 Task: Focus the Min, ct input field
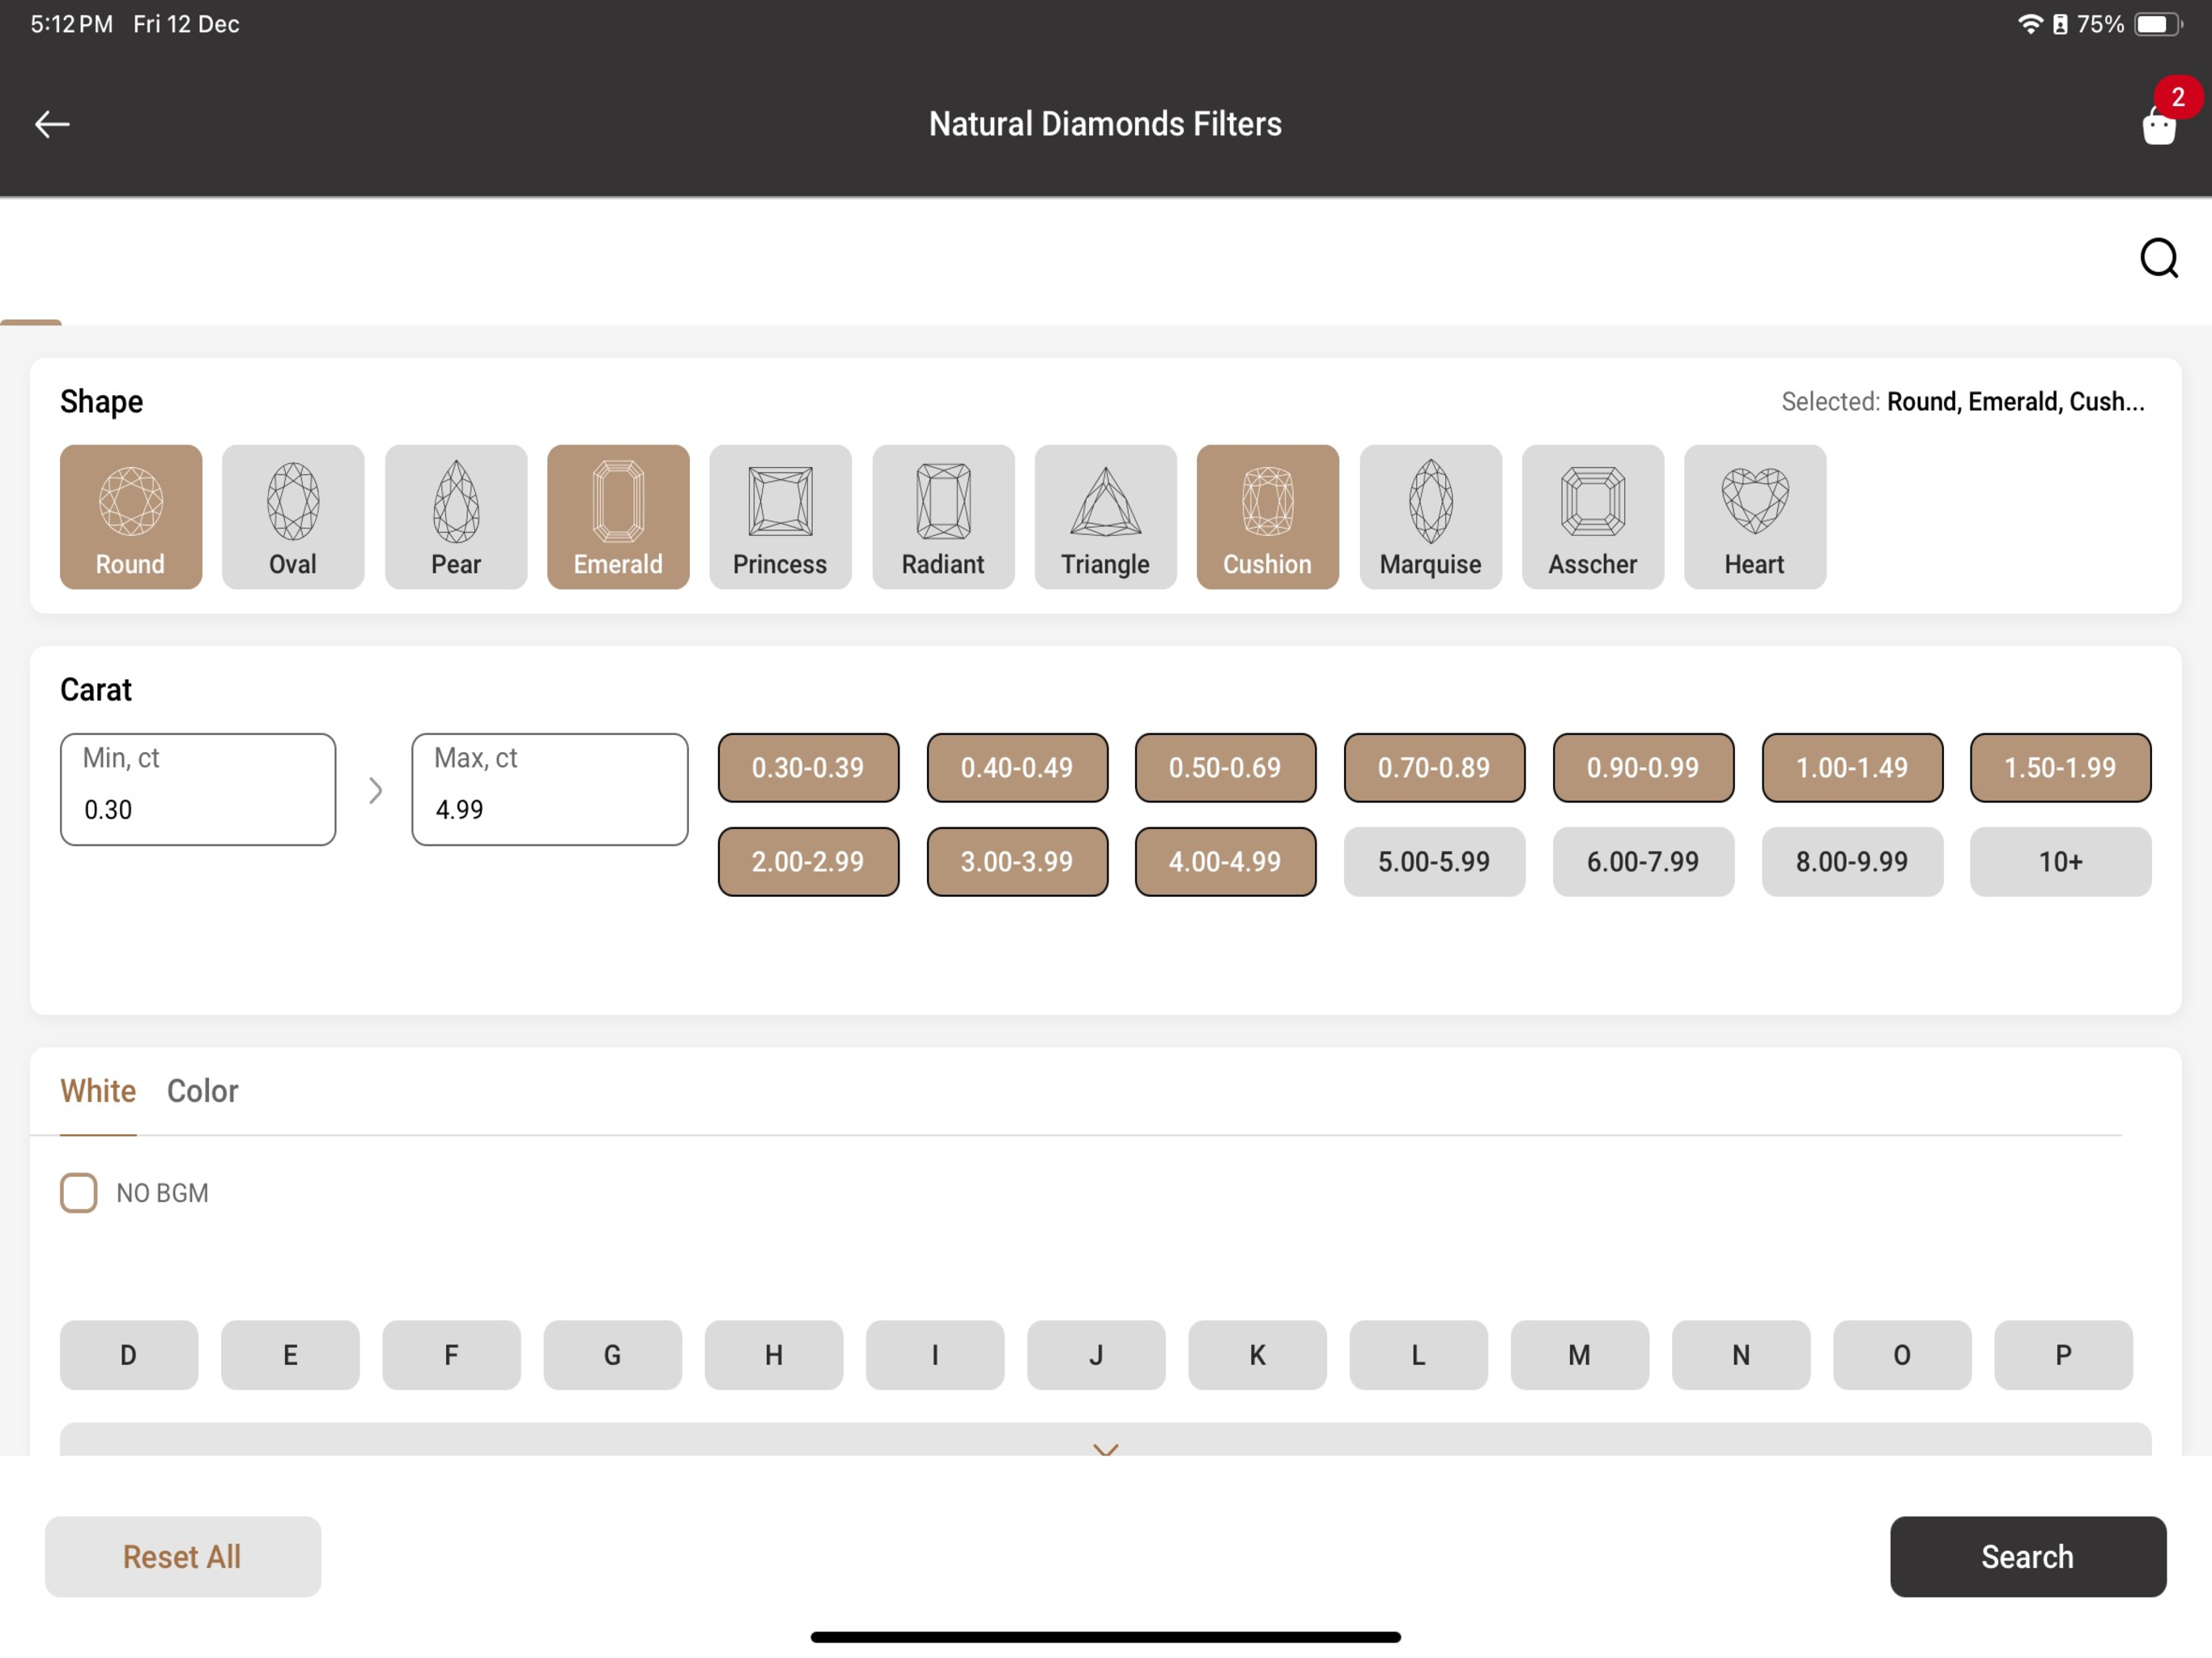click(x=198, y=789)
